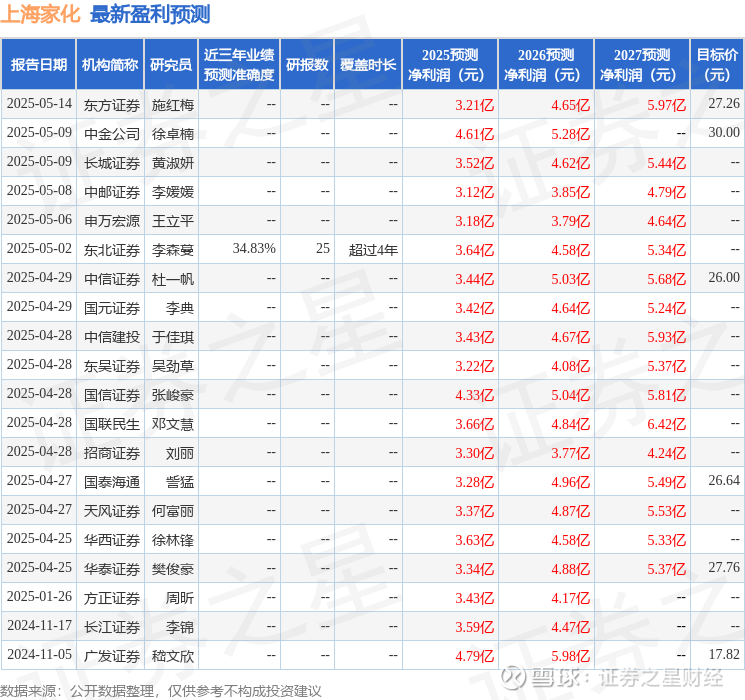Click the date 2025-05-14

pos(39,104)
